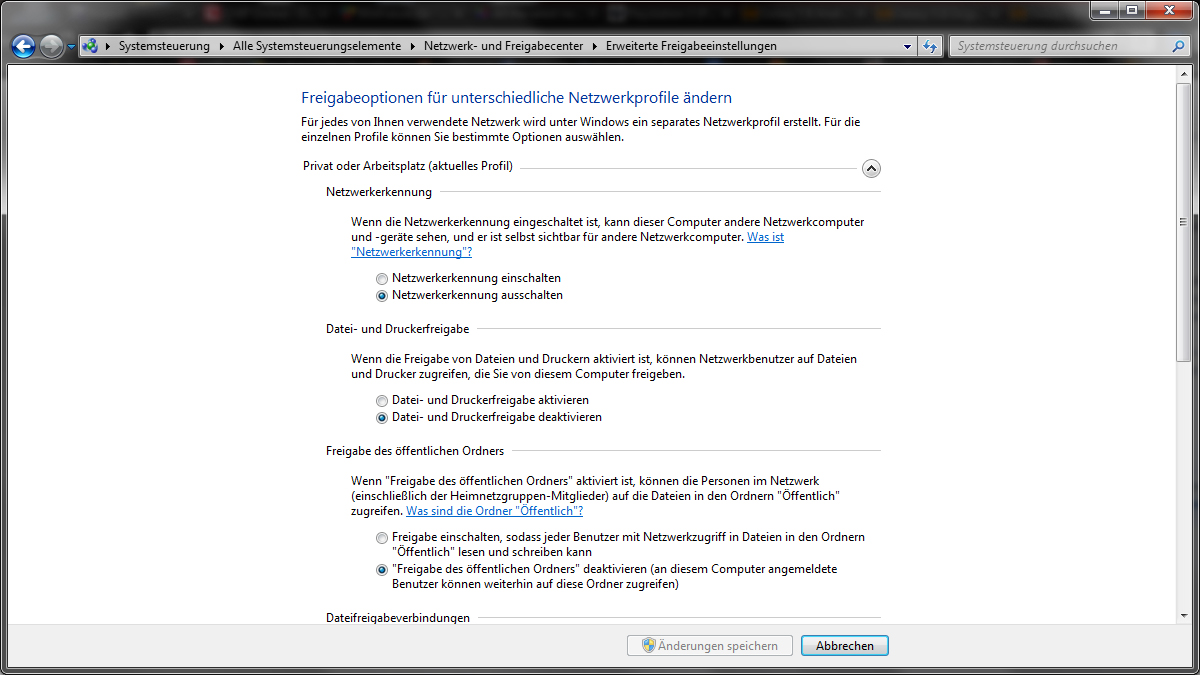The width and height of the screenshot is (1200, 675).
Task: Navigate to 'Systemsteuerung' in the breadcrumb
Action: [x=164, y=46]
